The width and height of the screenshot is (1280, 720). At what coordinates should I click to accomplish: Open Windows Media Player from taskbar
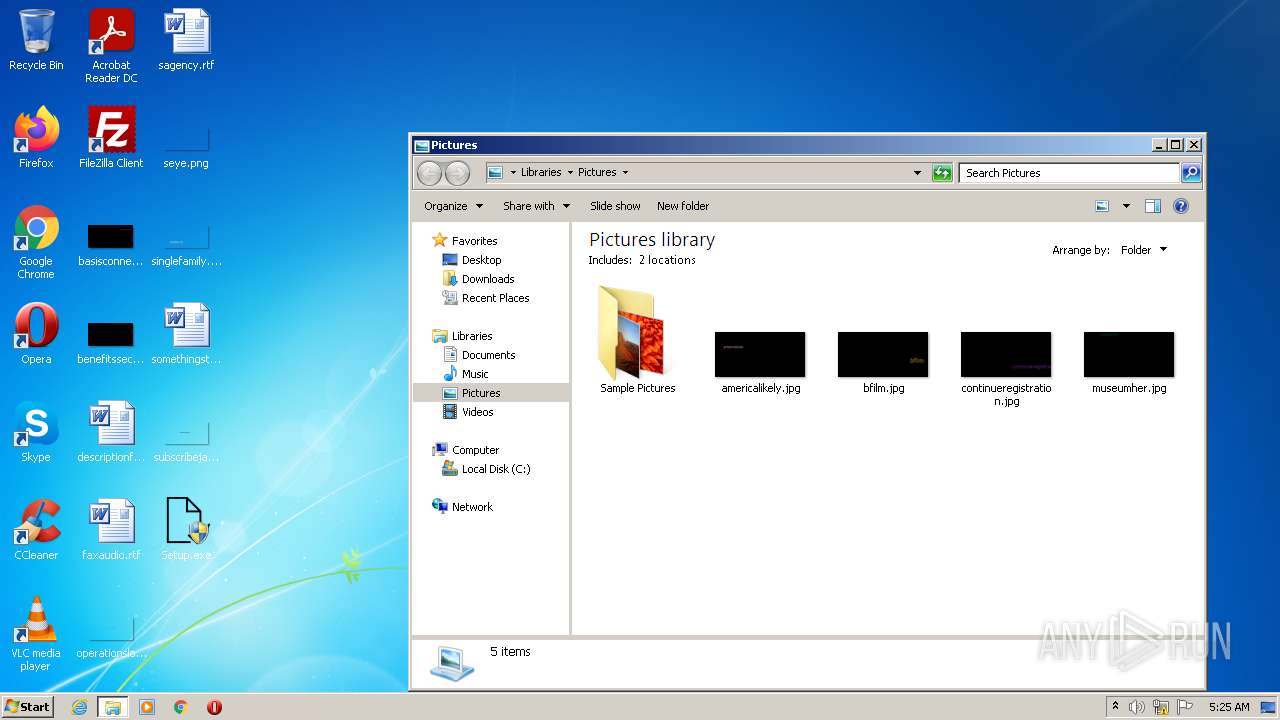(x=147, y=707)
